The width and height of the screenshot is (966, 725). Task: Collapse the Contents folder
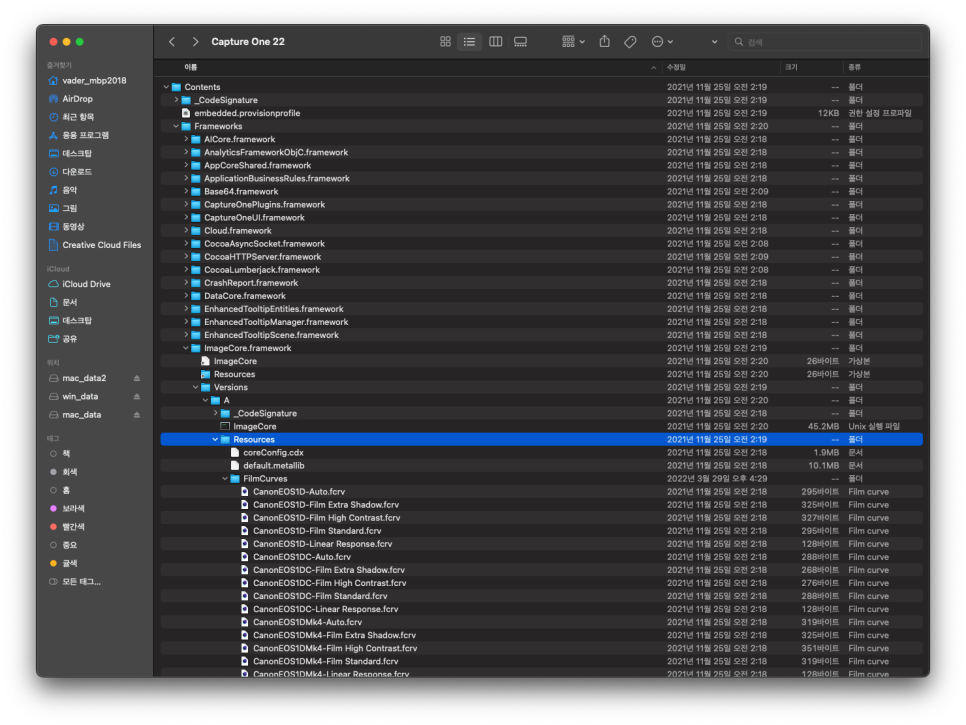[x=166, y=87]
